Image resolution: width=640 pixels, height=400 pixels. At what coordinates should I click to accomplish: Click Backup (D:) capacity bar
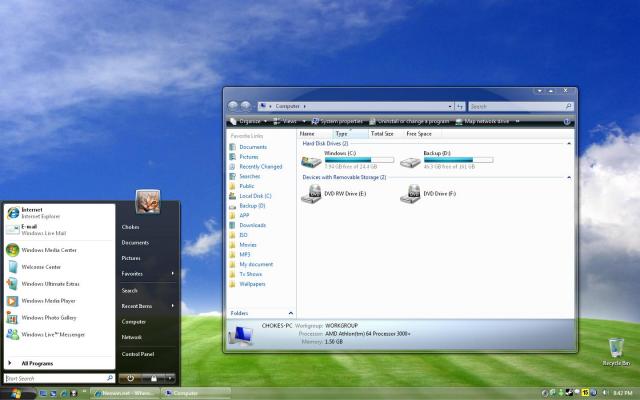coord(458,160)
